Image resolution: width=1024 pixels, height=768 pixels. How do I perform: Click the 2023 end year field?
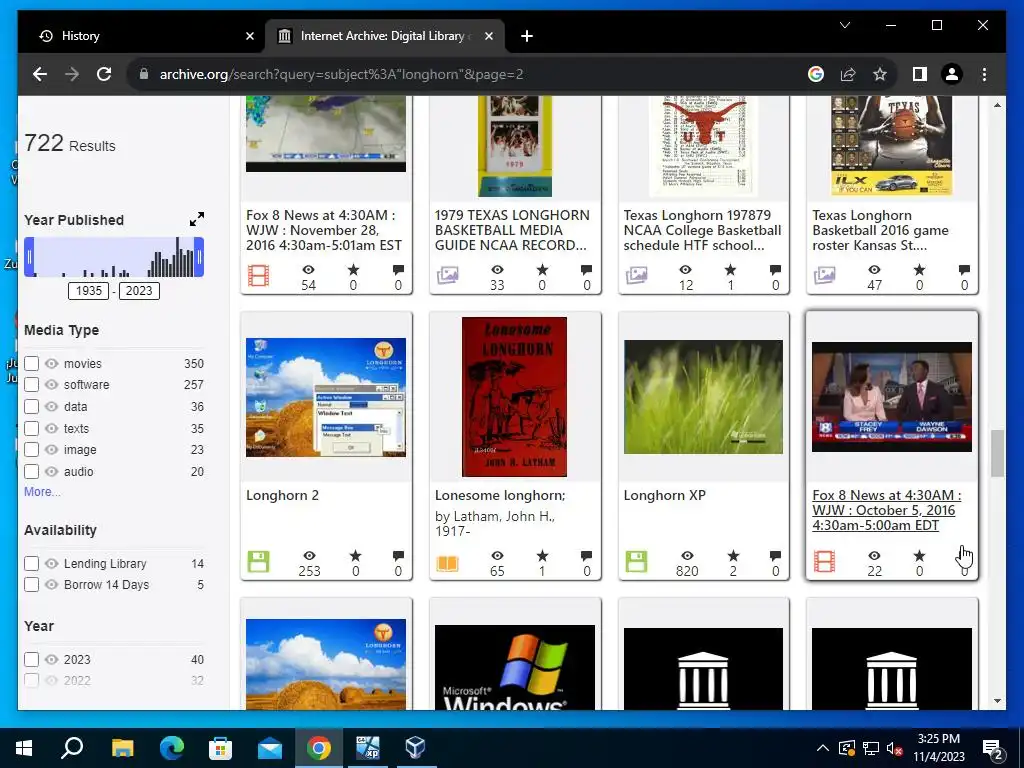click(138, 291)
